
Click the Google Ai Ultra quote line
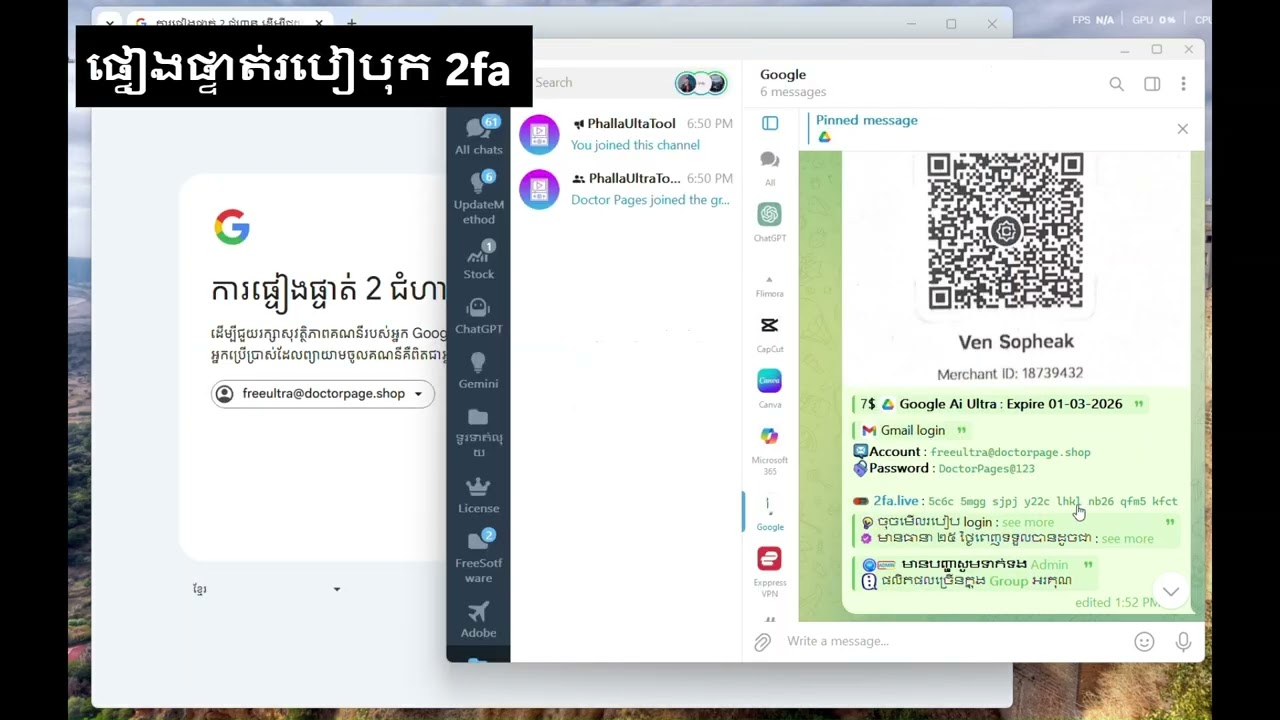(999, 404)
